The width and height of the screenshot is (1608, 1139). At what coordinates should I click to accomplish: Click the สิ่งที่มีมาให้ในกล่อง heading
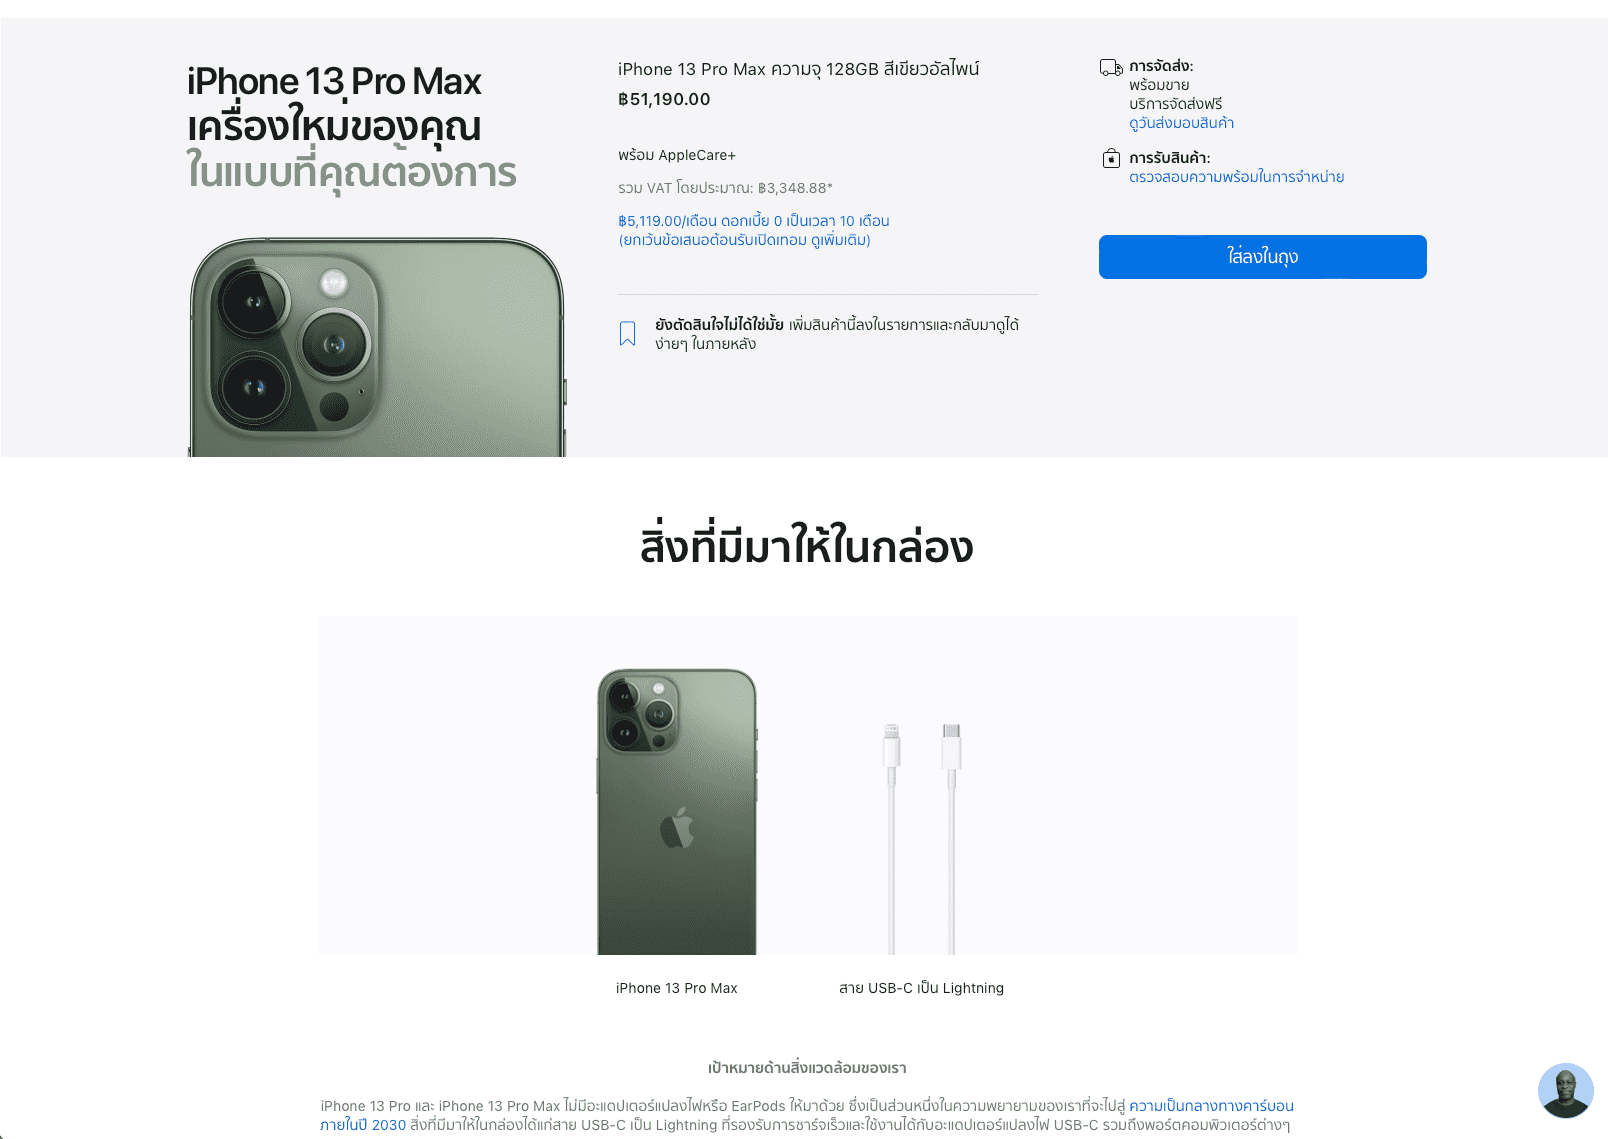[x=806, y=545]
